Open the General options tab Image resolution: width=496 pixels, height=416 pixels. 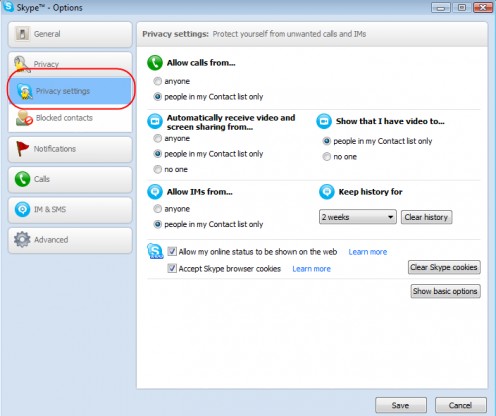click(x=70, y=34)
